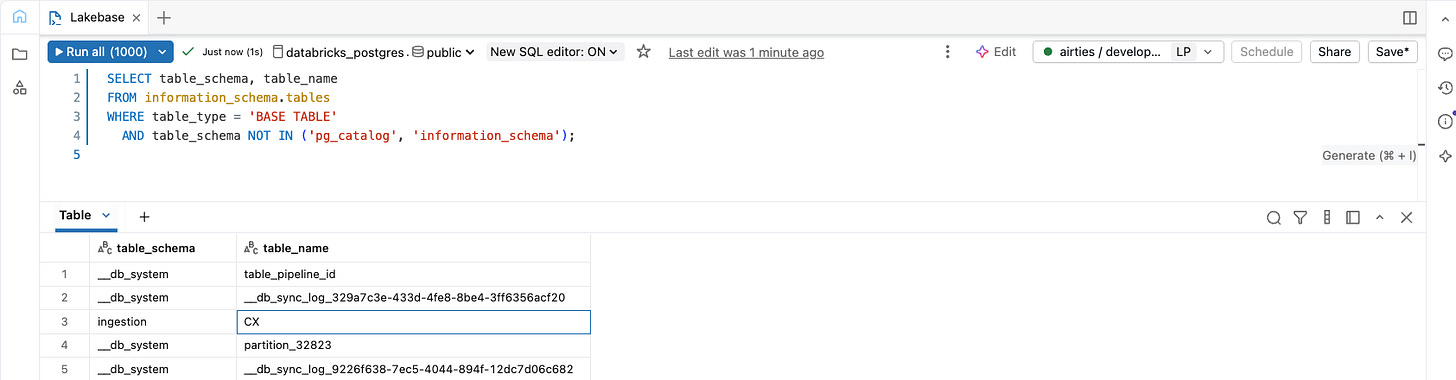Select the 'CX' table name cell
The width and height of the screenshot is (1456, 380).
pos(413,322)
